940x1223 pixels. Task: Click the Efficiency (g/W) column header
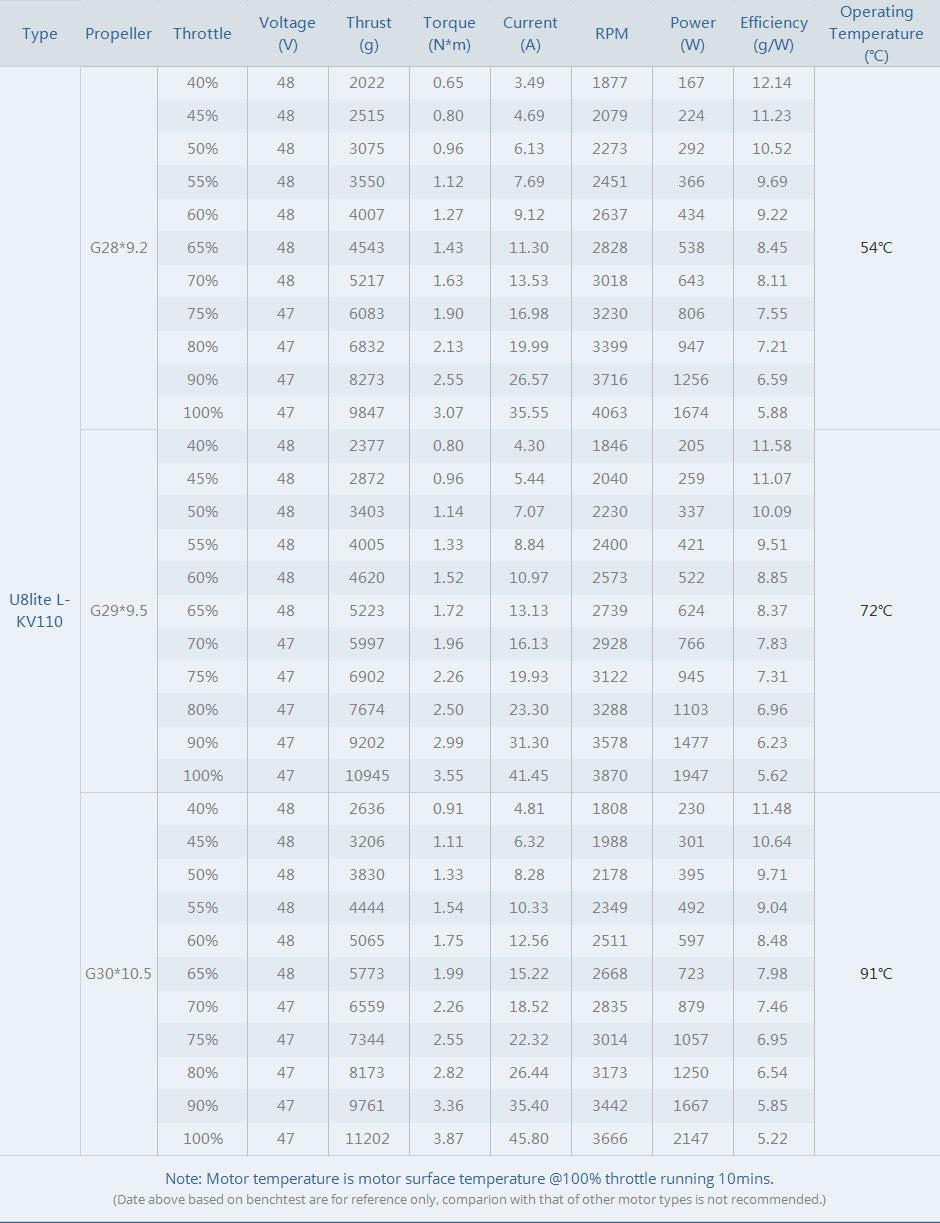coord(773,34)
